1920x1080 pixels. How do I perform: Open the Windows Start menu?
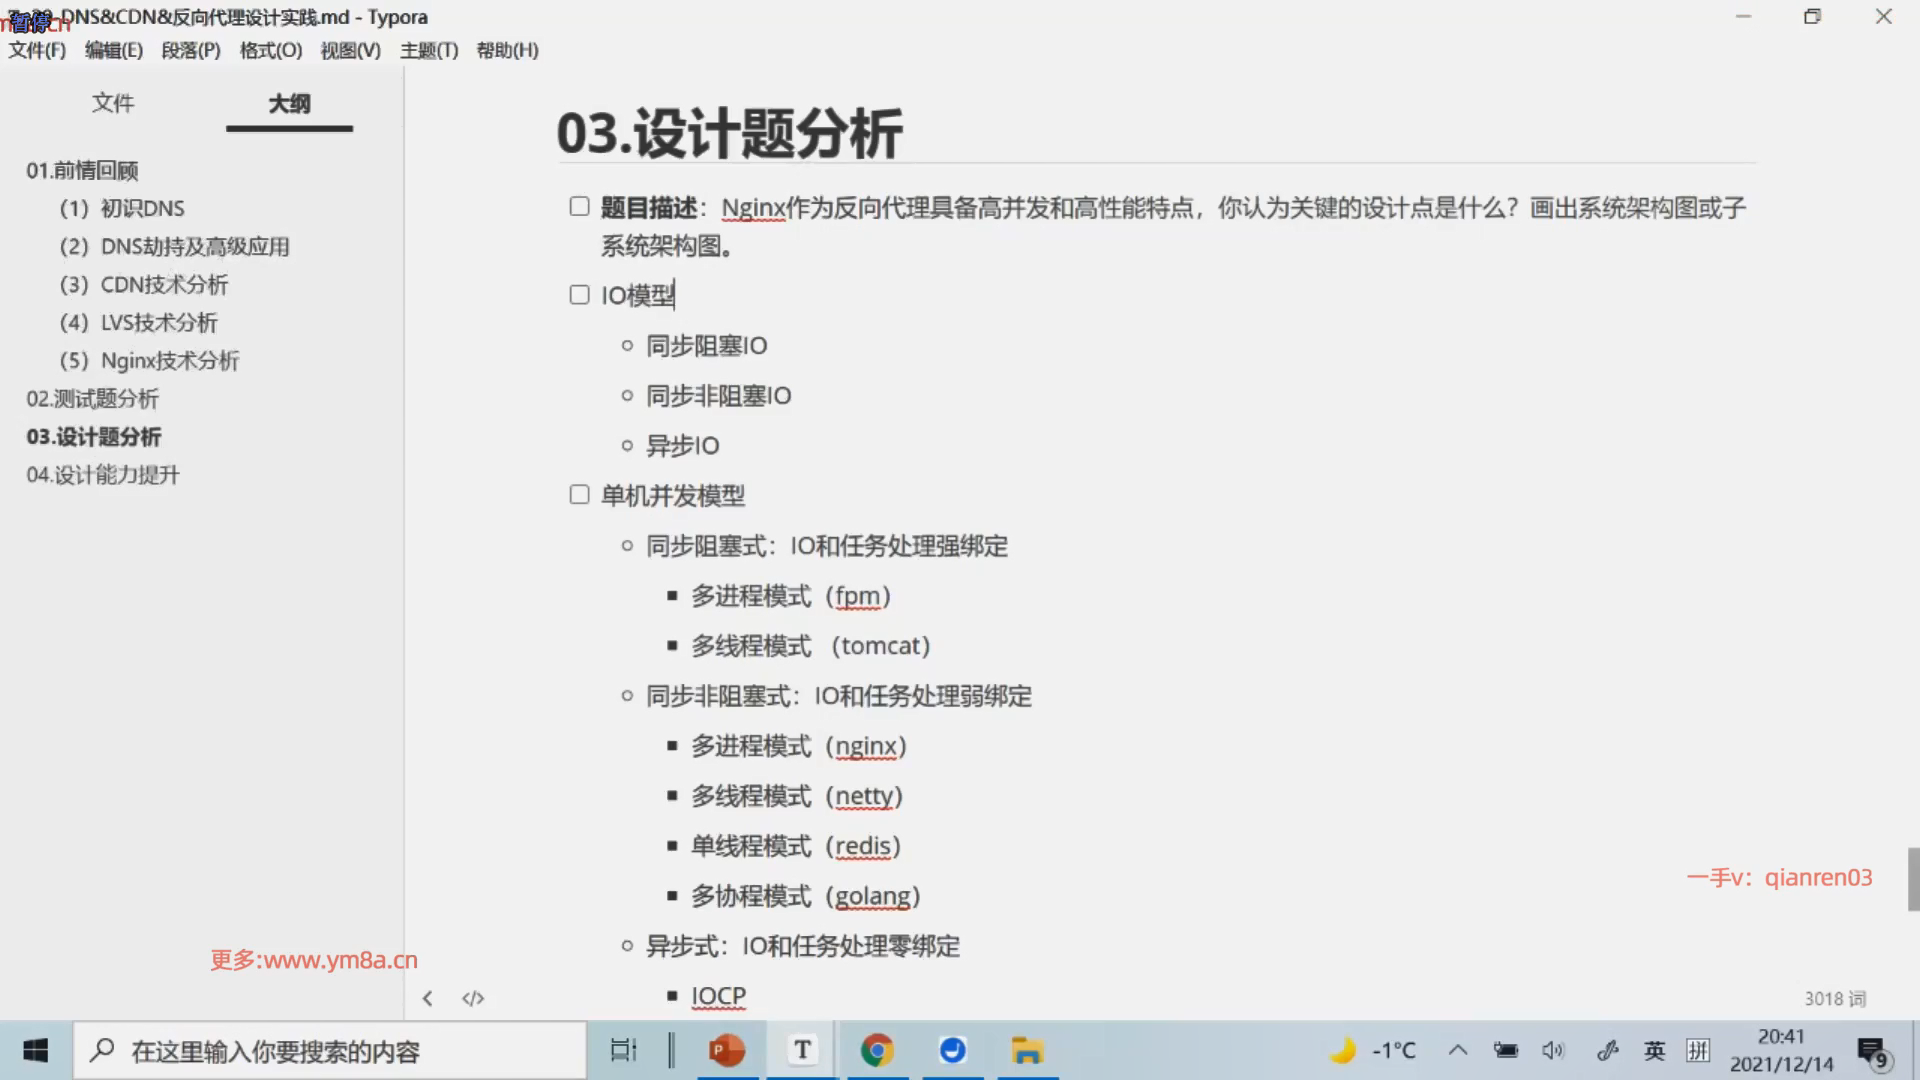36,1050
